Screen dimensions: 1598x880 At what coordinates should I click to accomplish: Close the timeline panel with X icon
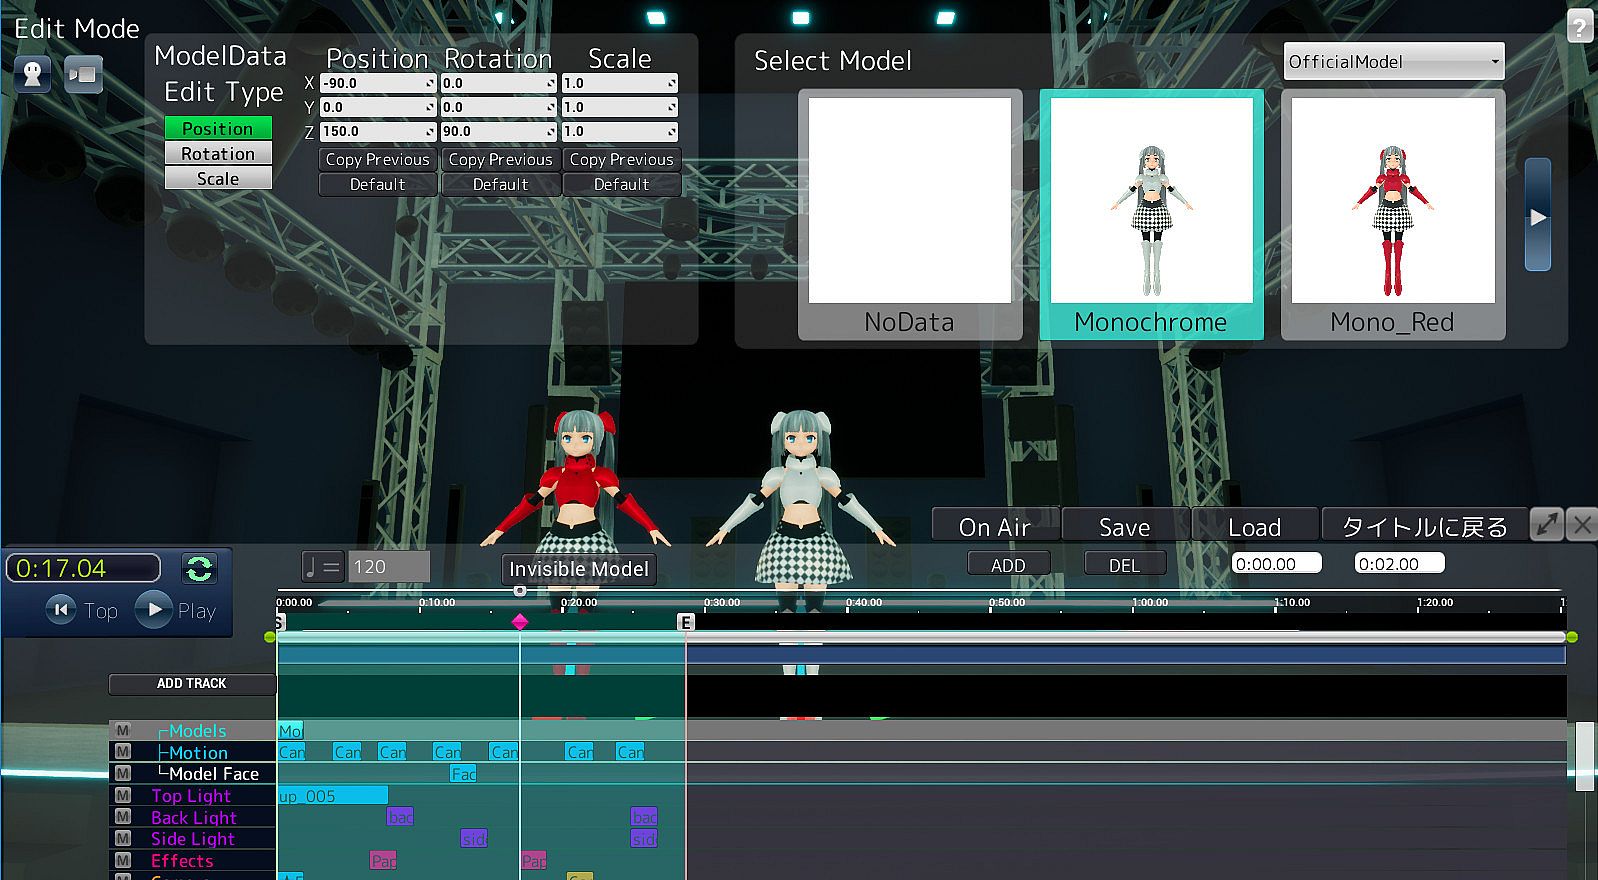click(x=1582, y=524)
